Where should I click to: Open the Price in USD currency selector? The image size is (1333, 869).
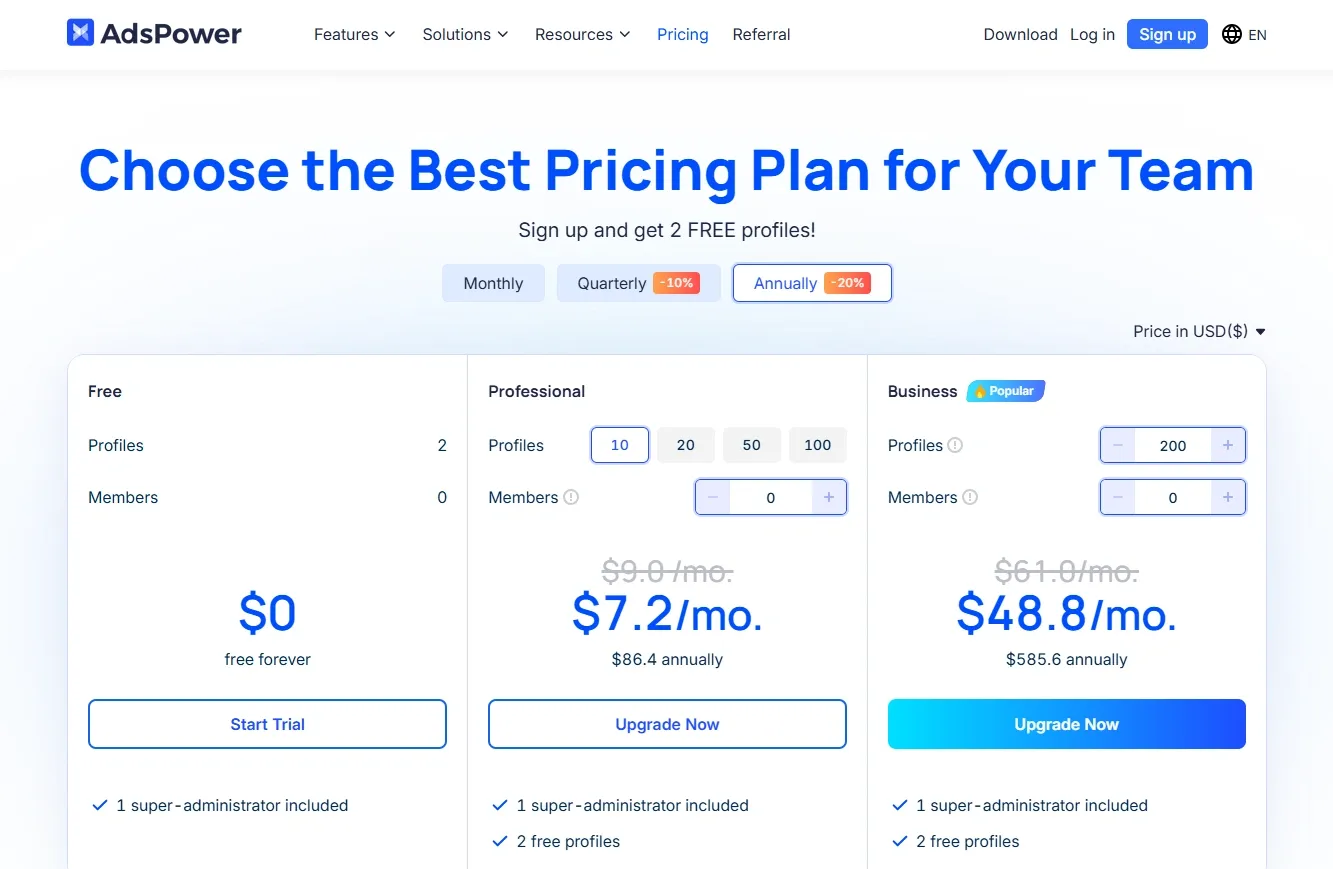click(x=1199, y=331)
